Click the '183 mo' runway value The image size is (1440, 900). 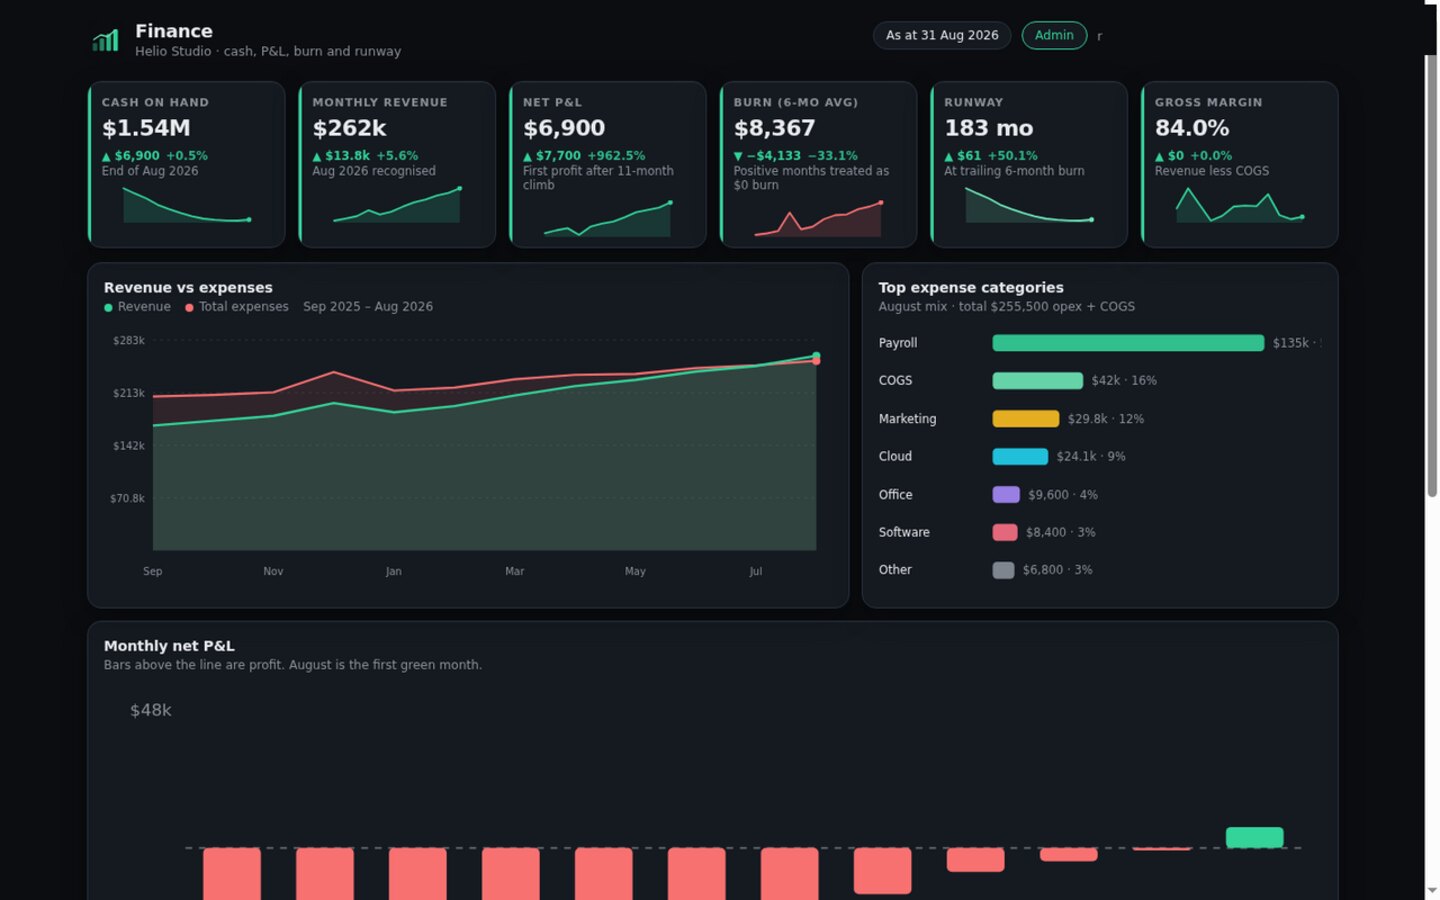(989, 128)
